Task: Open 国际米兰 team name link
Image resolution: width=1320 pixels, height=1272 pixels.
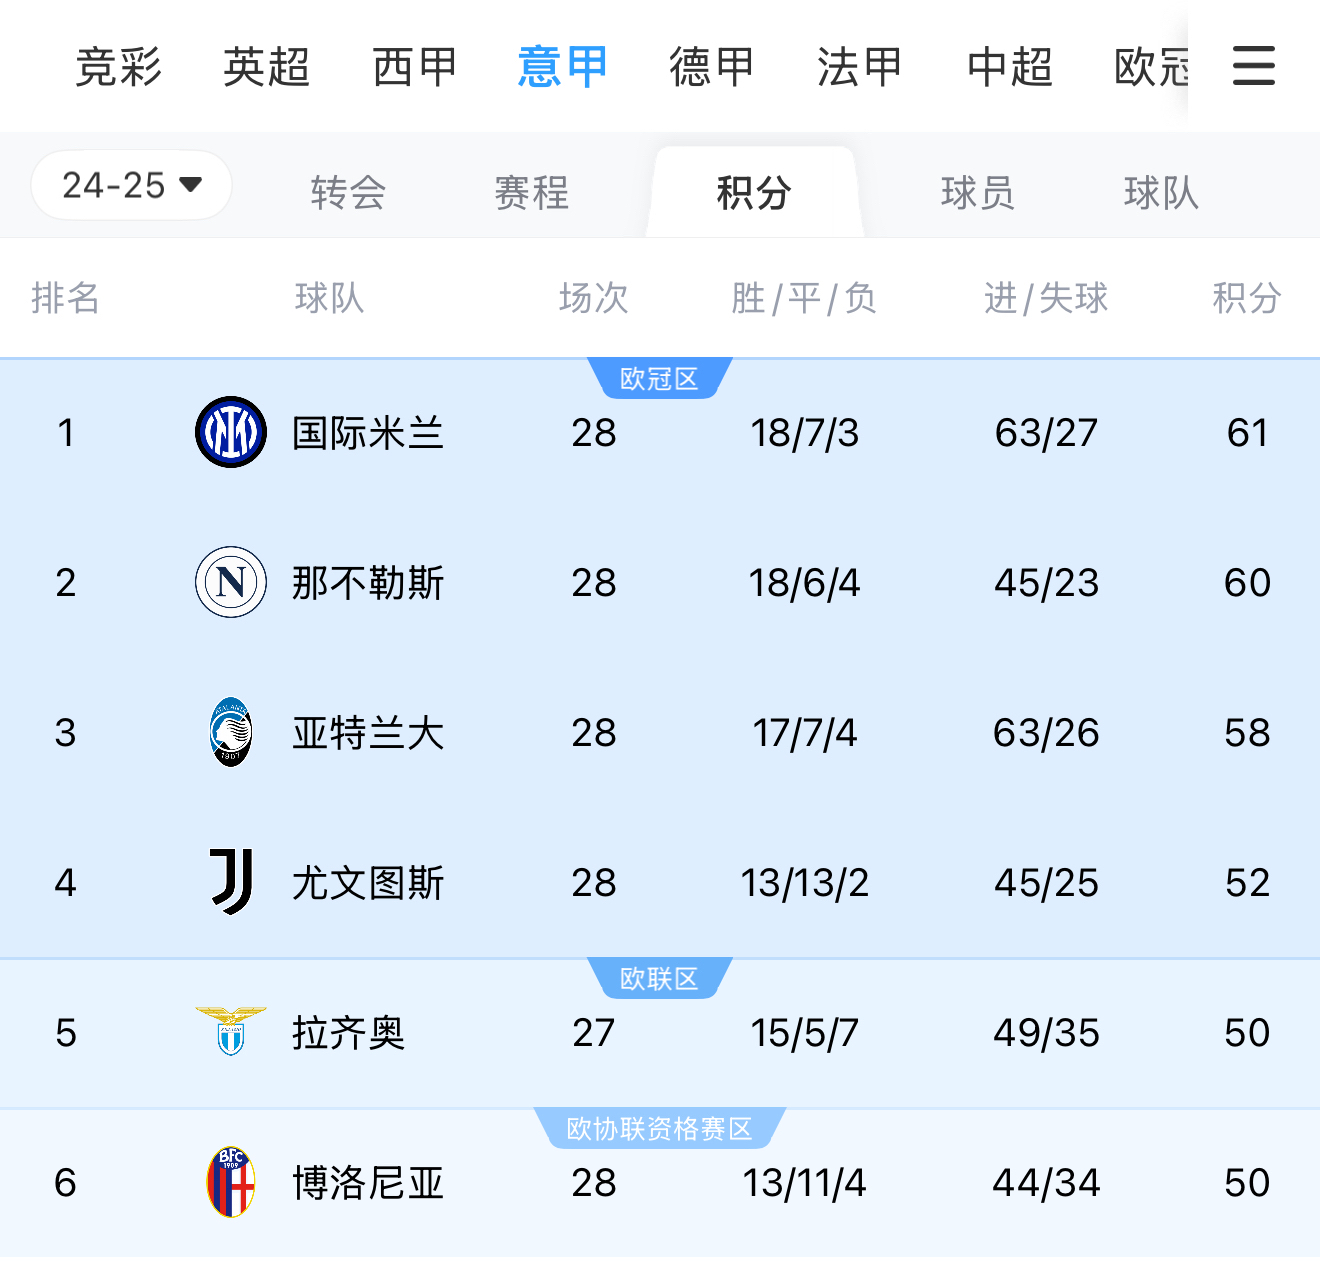Action: click(367, 433)
